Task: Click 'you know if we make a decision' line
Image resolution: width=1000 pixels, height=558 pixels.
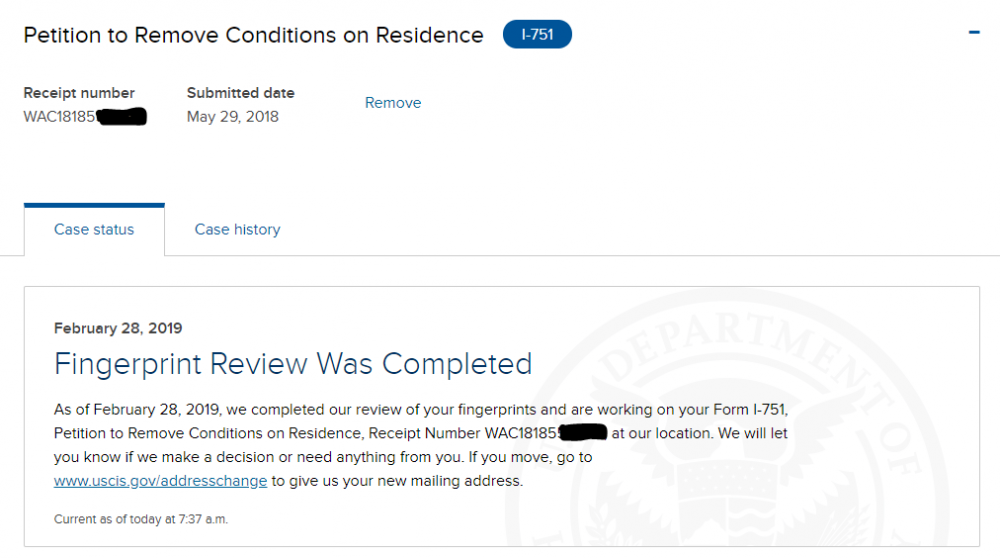Action: pos(323,457)
